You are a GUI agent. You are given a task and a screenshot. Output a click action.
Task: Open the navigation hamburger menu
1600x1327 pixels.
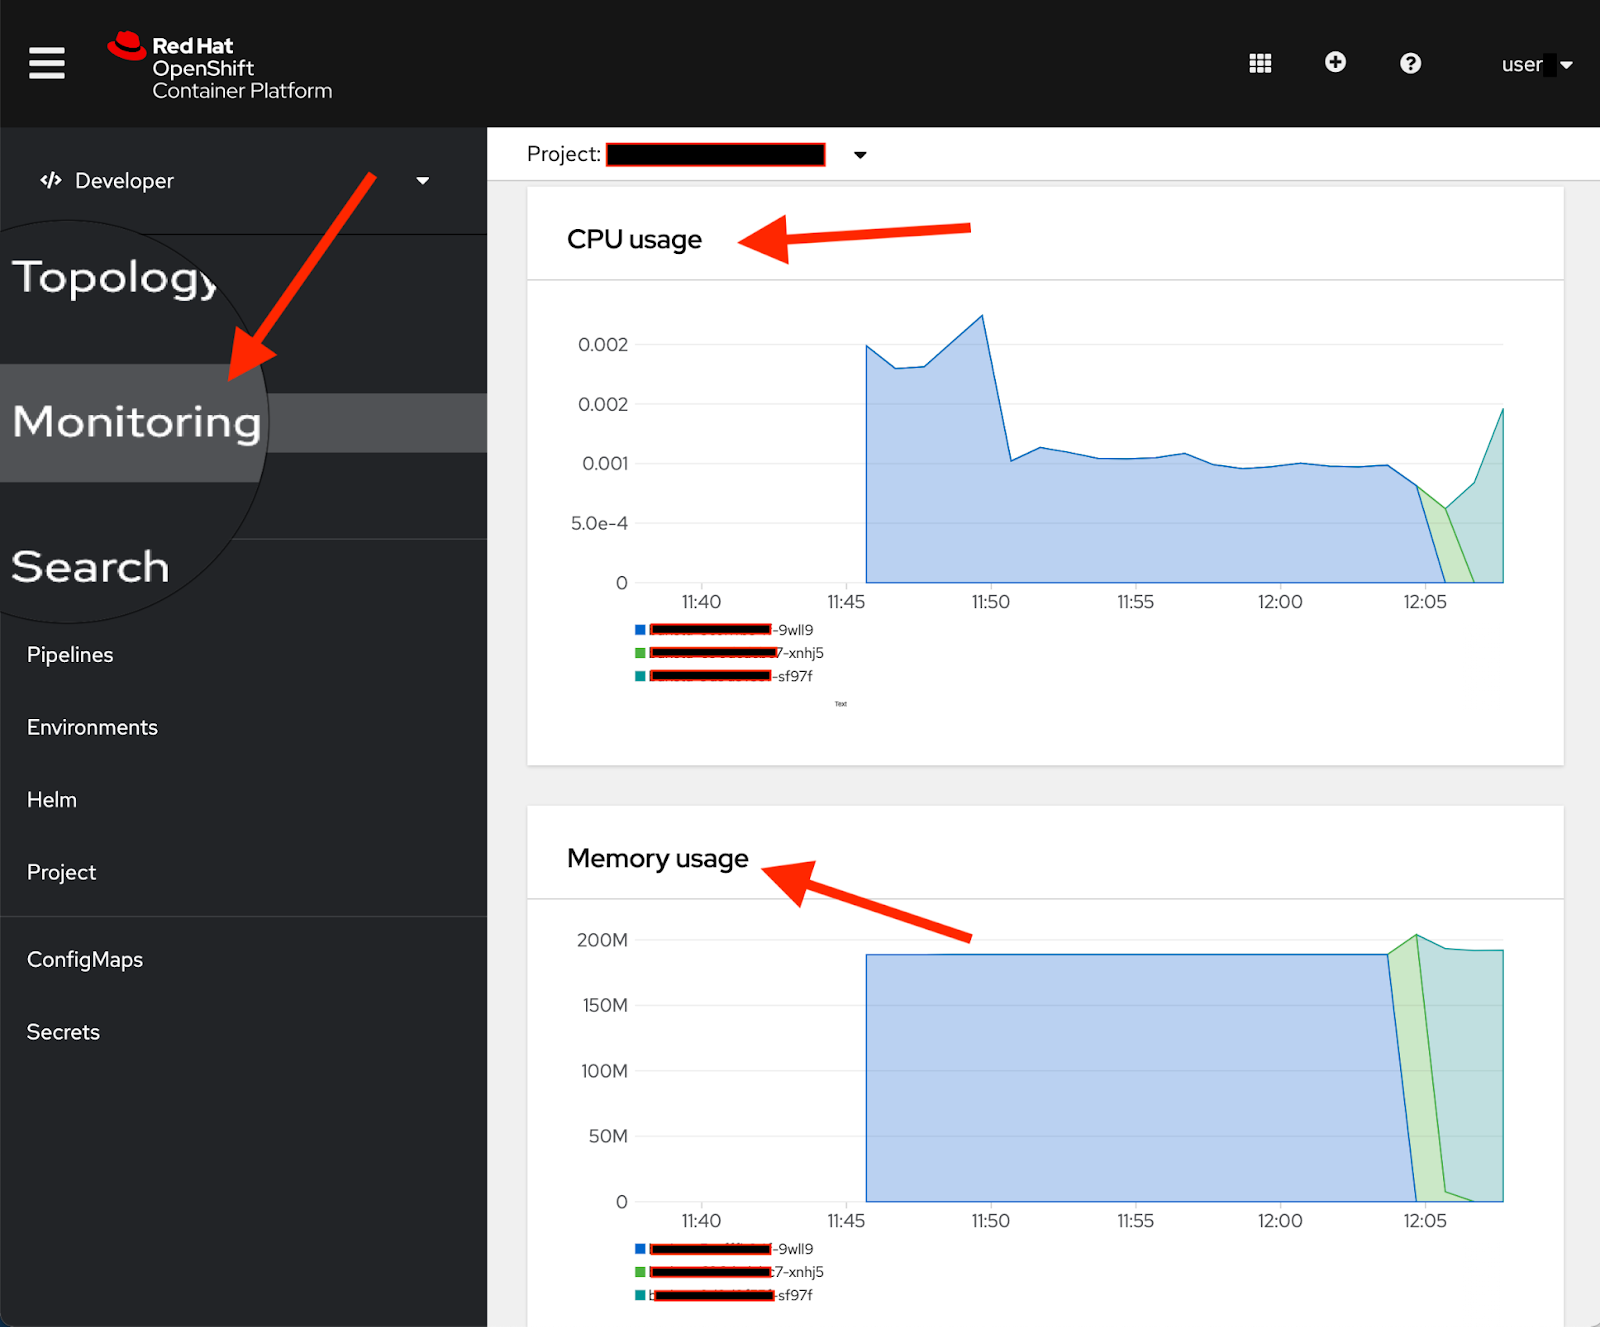(x=46, y=62)
